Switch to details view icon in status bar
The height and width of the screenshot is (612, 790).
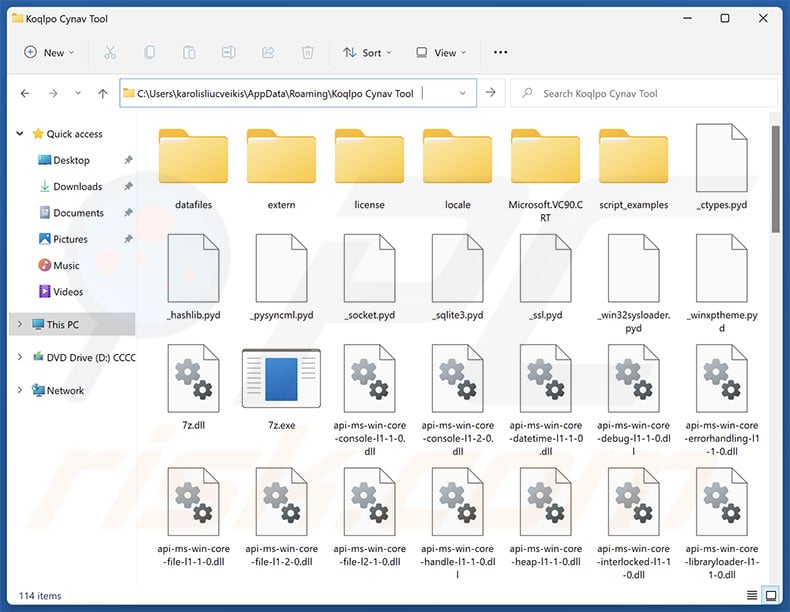752,595
